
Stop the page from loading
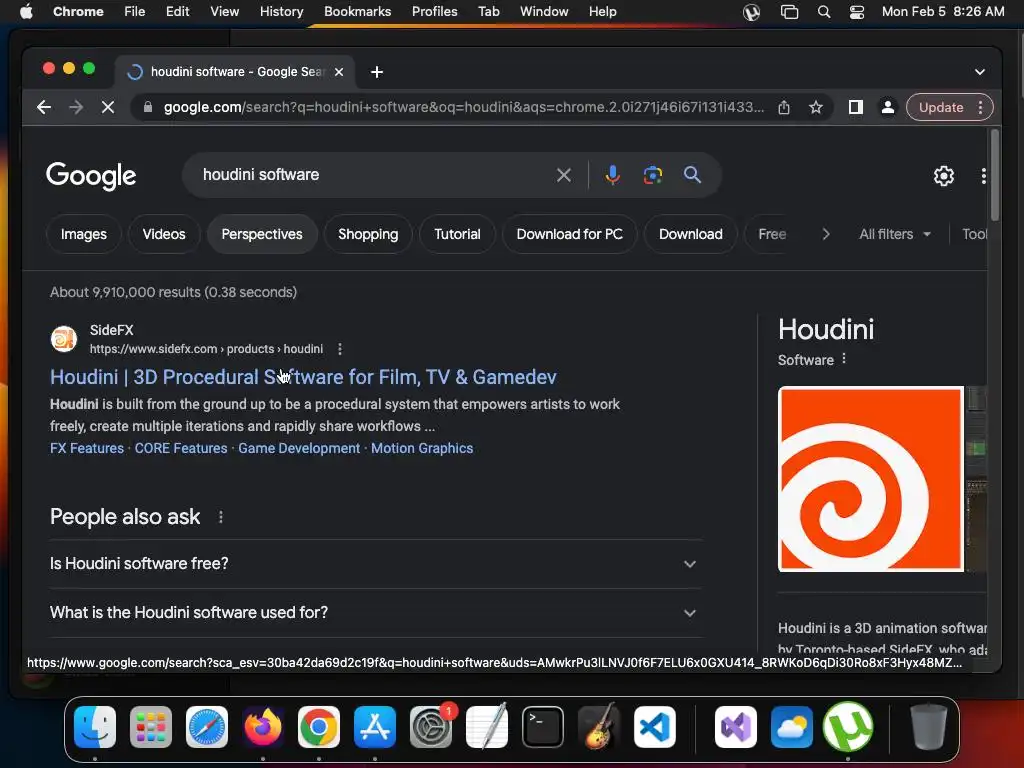108,107
